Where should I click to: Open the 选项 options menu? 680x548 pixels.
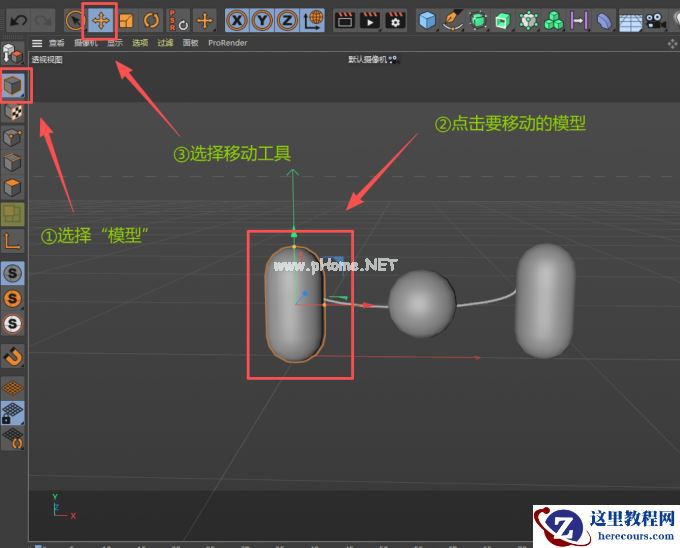(x=140, y=43)
